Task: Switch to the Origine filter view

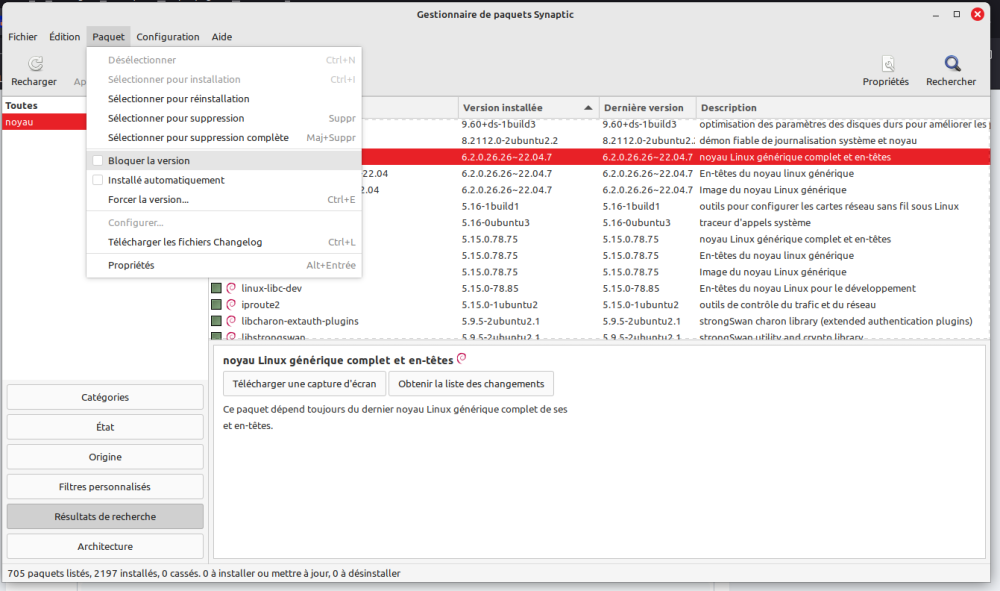Action: point(104,457)
